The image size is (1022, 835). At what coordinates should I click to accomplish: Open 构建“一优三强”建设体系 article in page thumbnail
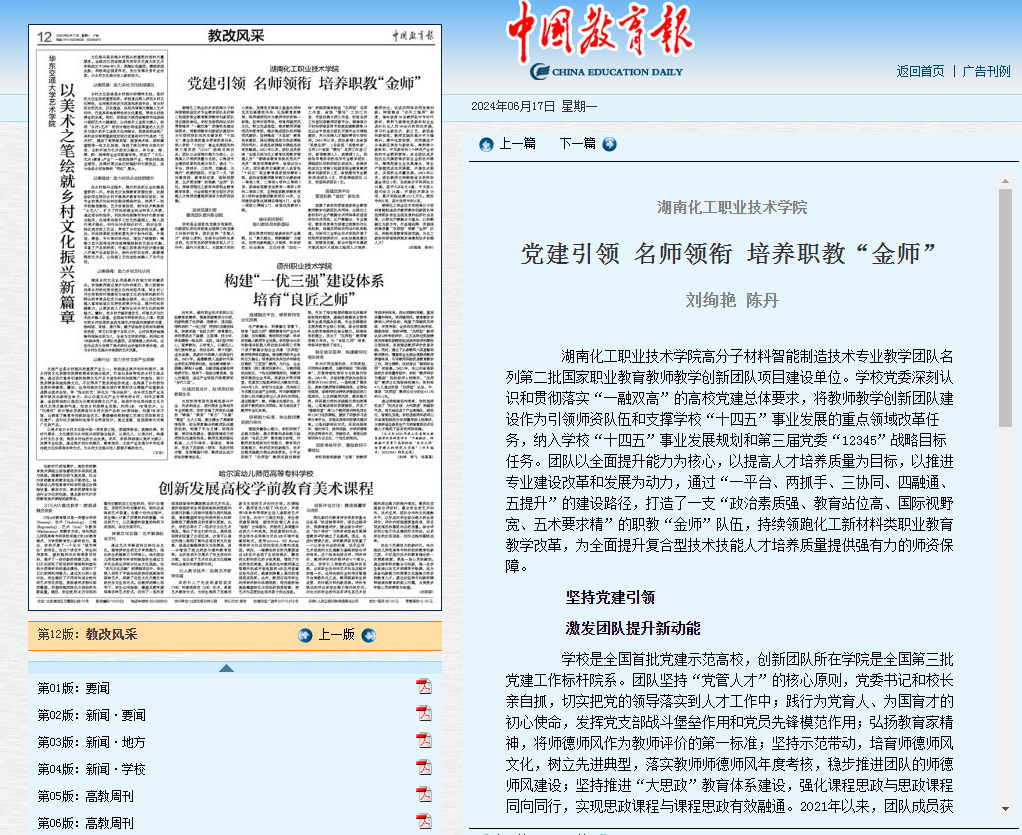pos(304,290)
